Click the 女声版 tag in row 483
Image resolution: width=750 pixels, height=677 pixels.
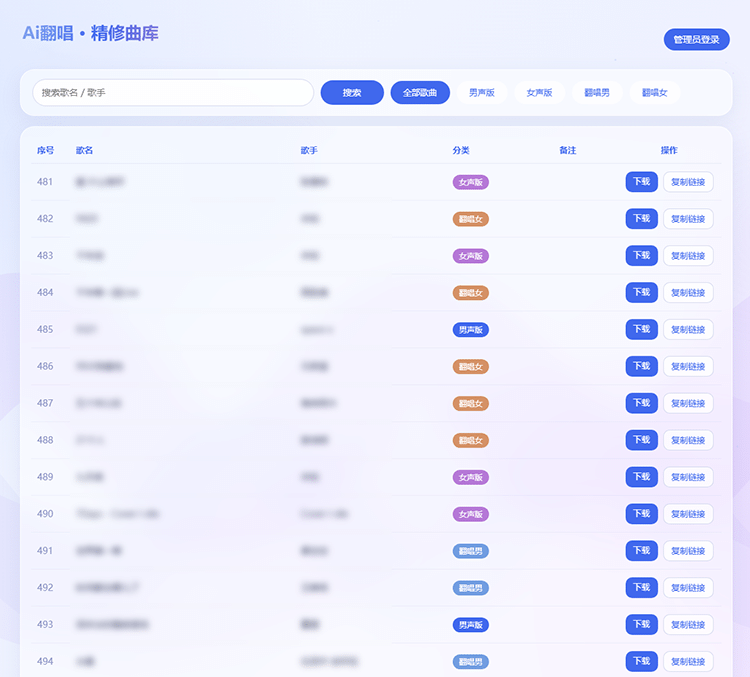(x=471, y=256)
